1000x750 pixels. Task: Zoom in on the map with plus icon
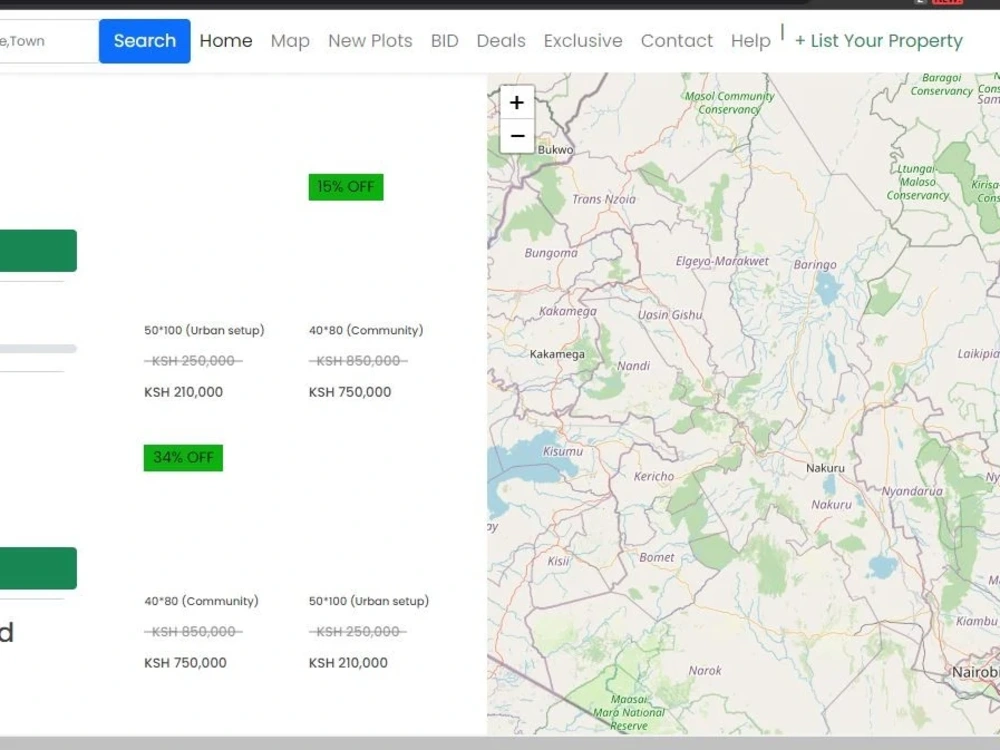tap(516, 102)
